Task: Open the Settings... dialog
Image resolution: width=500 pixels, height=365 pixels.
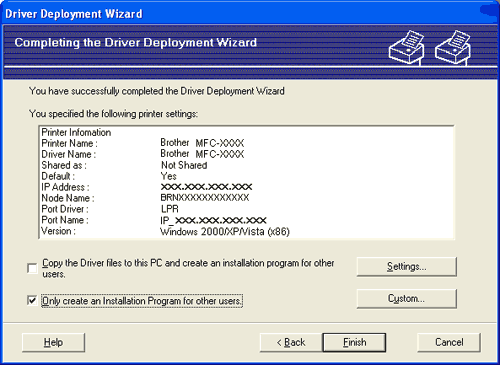Action: (406, 267)
